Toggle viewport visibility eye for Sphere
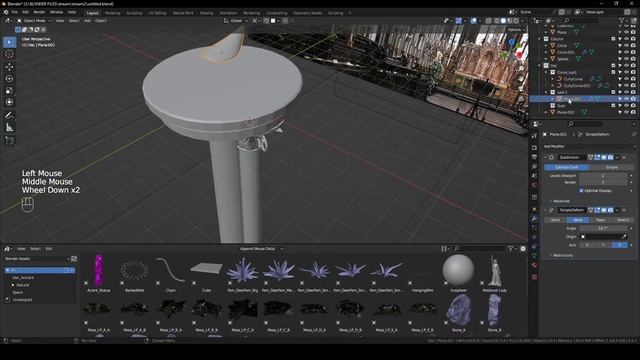Image resolution: width=640 pixels, height=360 pixels. click(627, 59)
